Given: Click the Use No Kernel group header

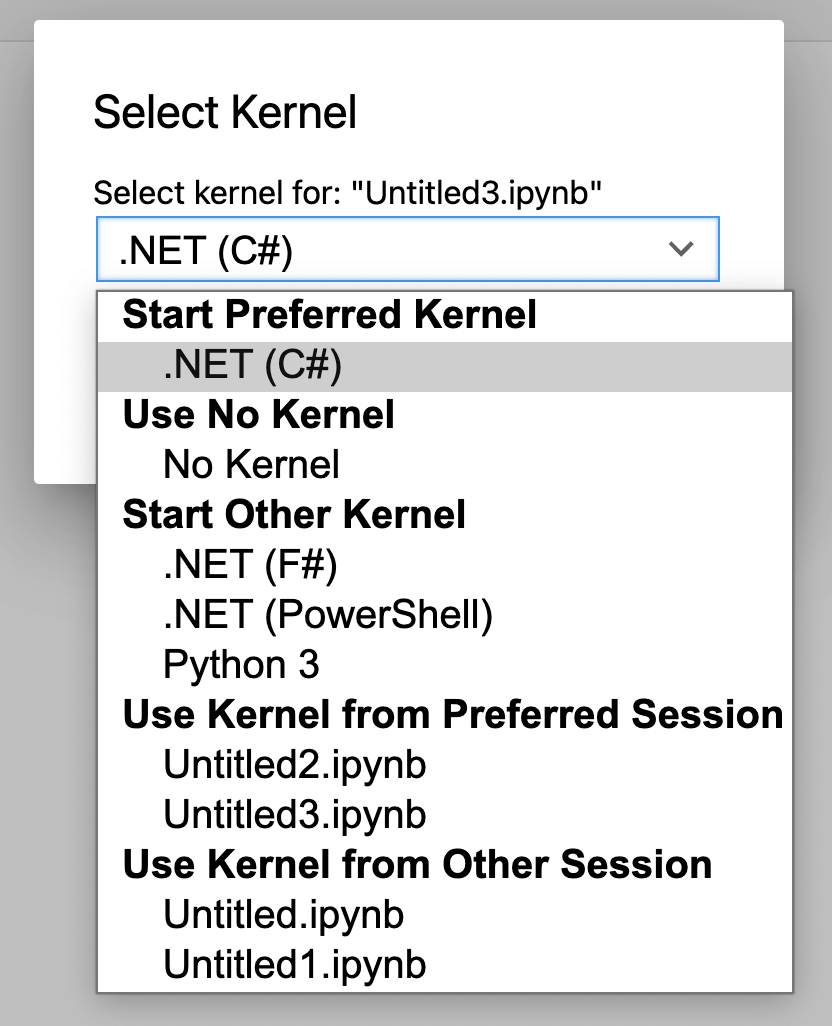Looking at the screenshot, I should [x=259, y=415].
